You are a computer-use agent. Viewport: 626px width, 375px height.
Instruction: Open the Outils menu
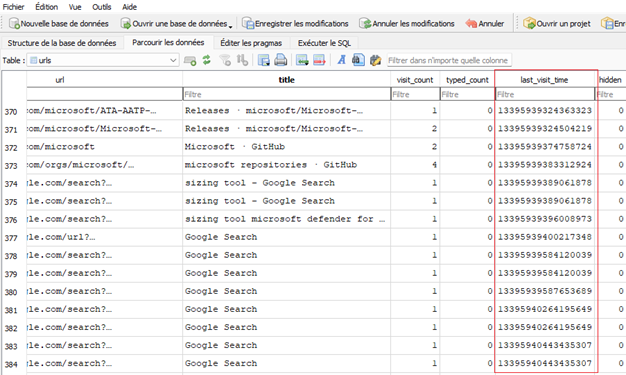click(101, 7)
